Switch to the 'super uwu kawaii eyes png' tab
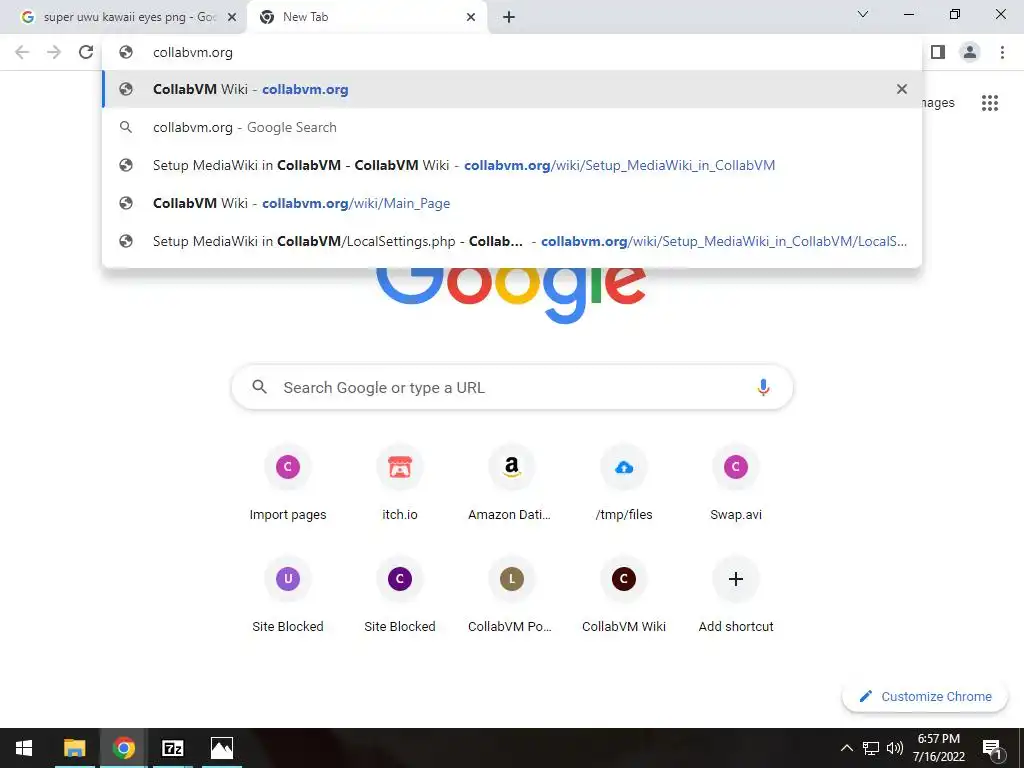 (x=124, y=17)
